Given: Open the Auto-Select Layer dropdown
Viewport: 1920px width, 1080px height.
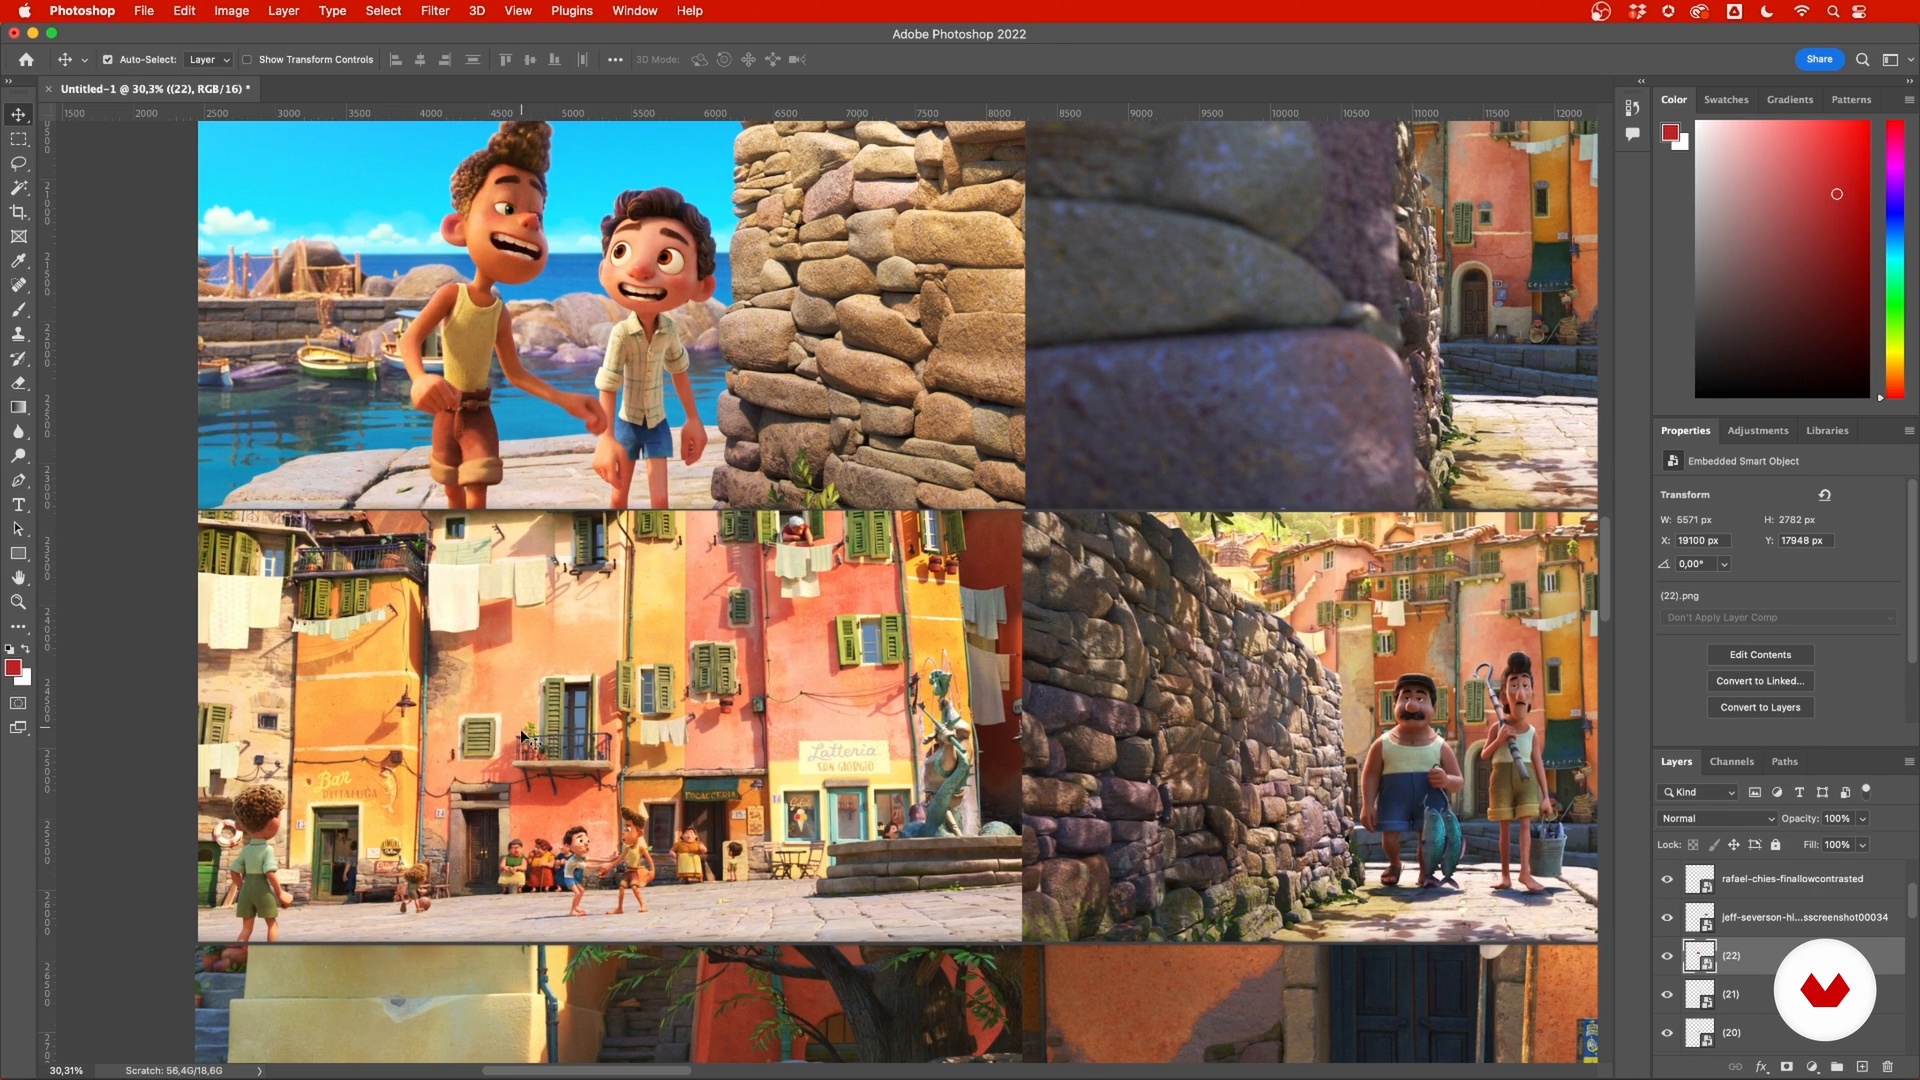Looking at the screenshot, I should [x=210, y=60].
